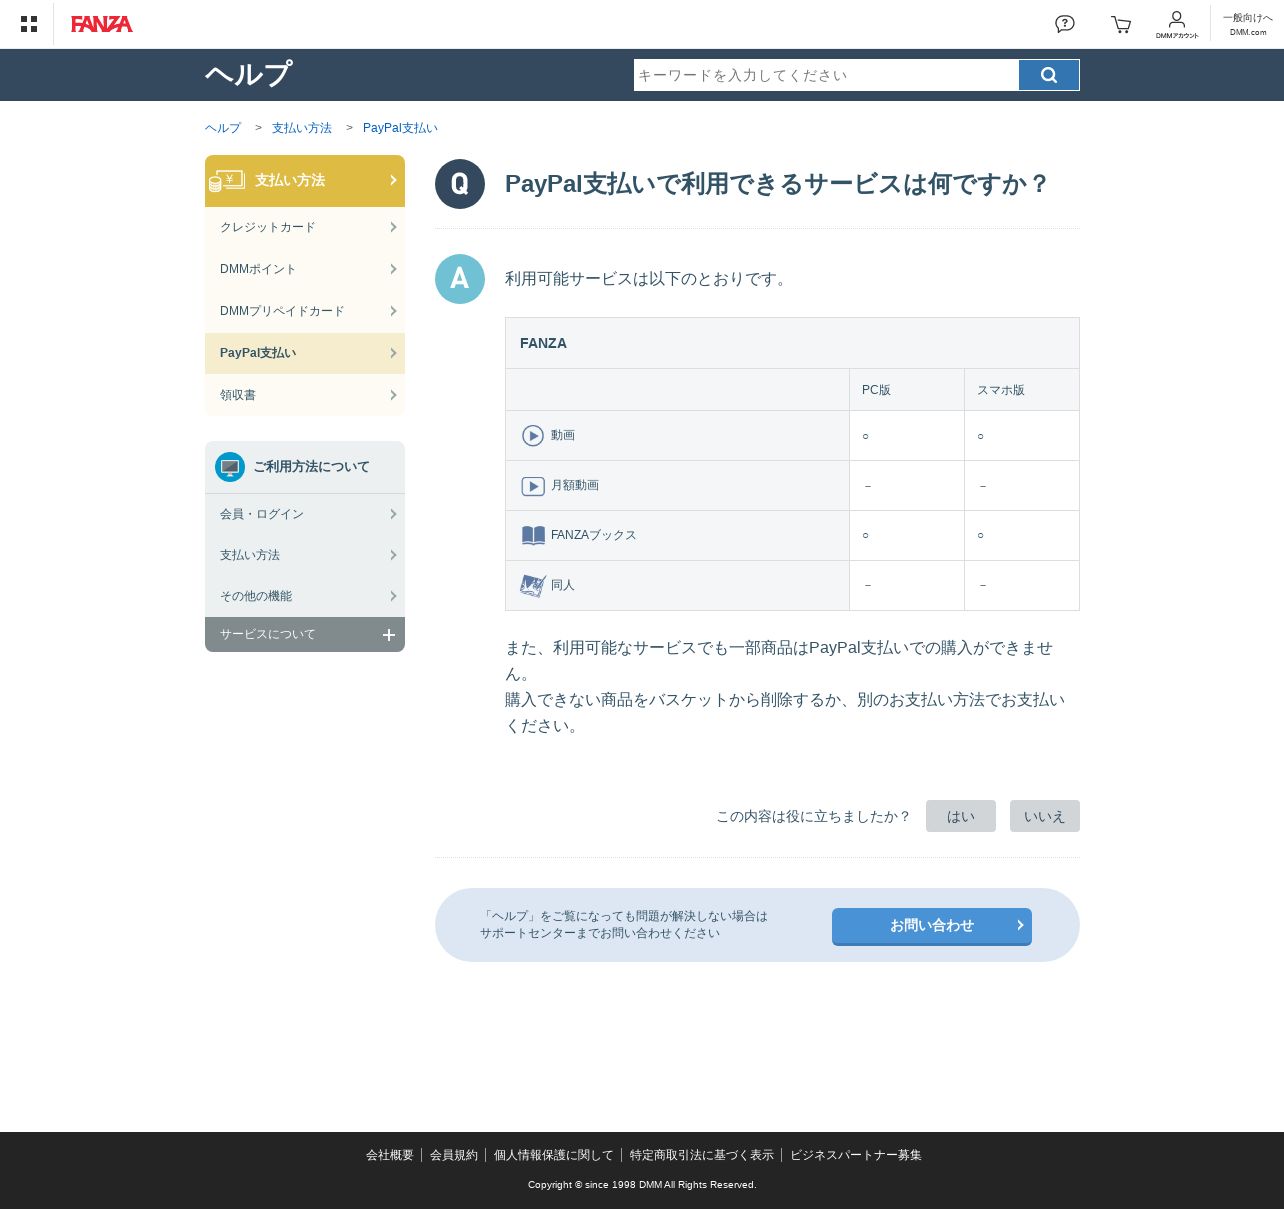The image size is (1284, 1209).
Task: Click the FANZA logo
Action: tap(102, 24)
